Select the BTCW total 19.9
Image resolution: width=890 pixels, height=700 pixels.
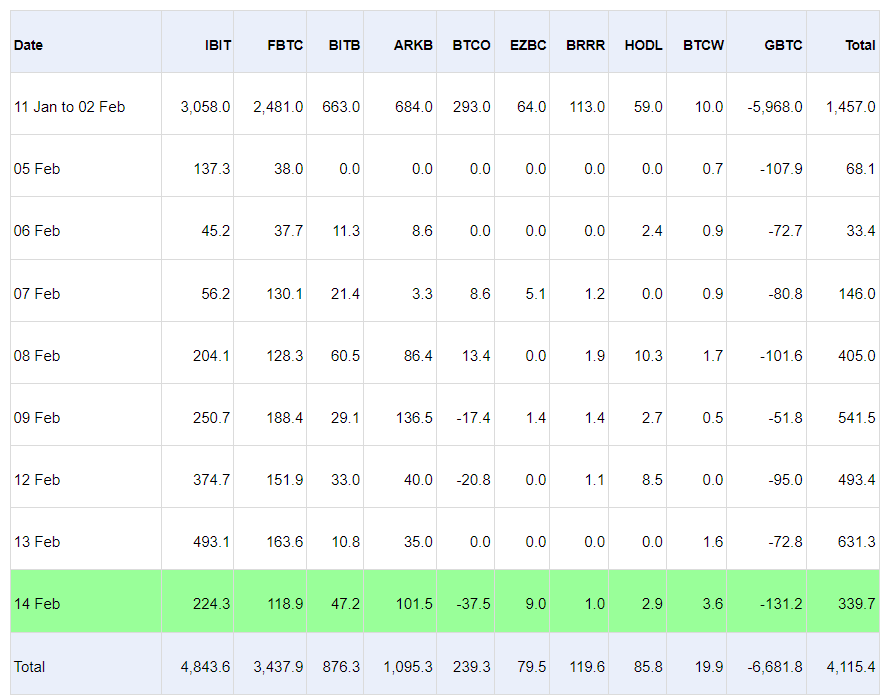709,667
